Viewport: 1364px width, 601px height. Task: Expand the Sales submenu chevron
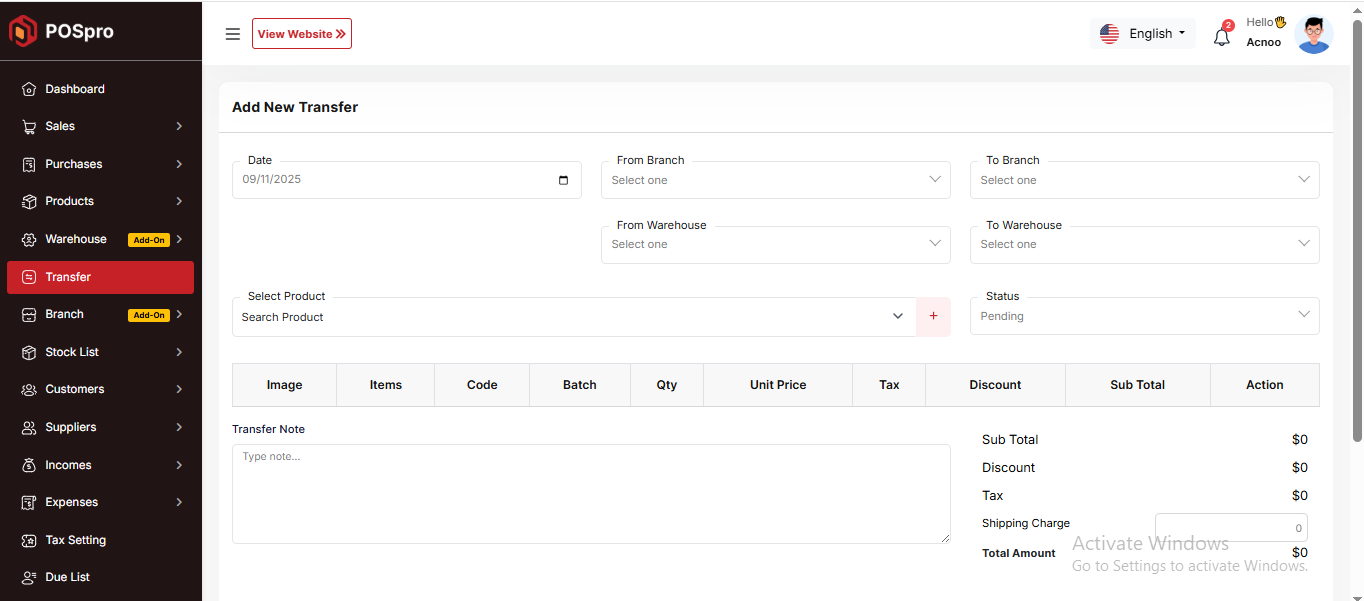pos(179,126)
